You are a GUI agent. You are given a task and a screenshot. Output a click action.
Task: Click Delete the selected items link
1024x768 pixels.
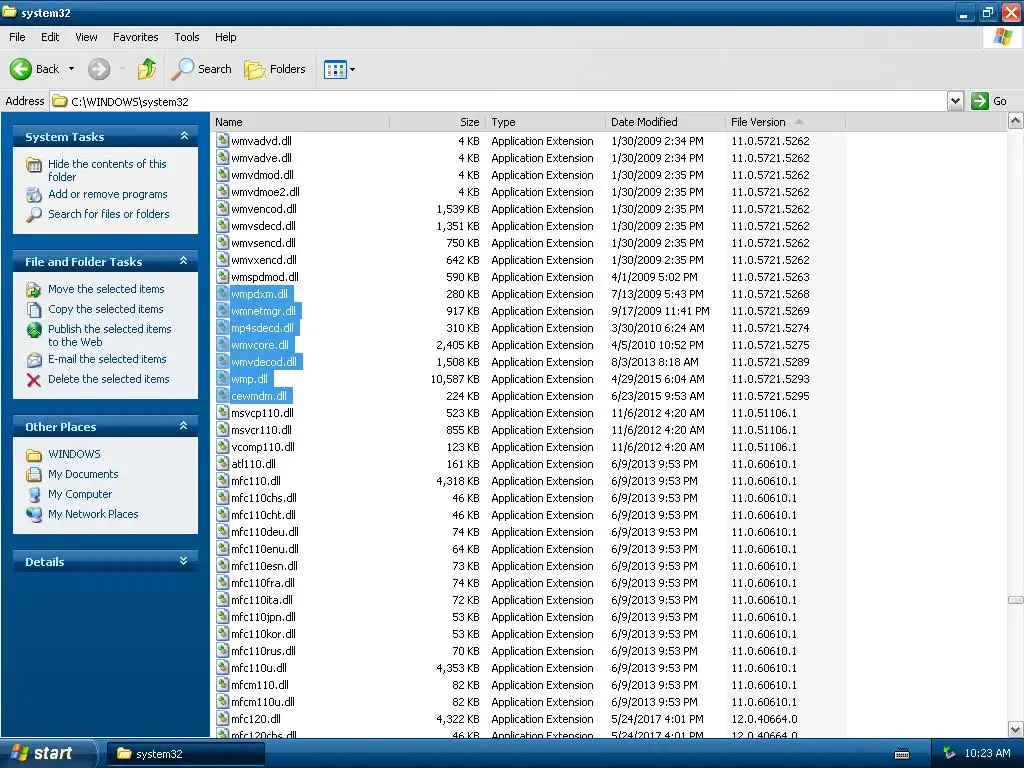(108, 379)
